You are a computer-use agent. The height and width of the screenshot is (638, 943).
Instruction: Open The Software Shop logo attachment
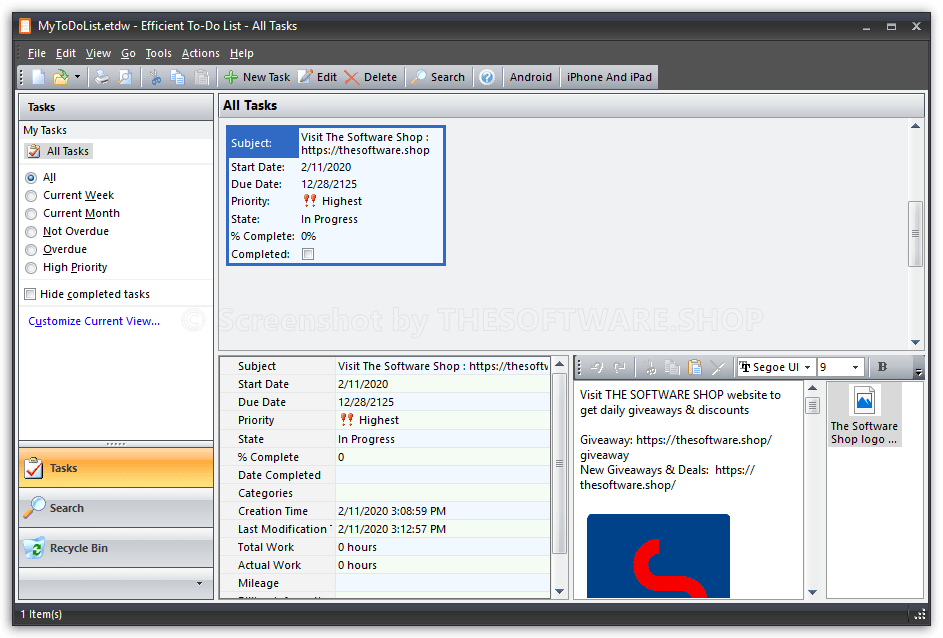tap(864, 415)
